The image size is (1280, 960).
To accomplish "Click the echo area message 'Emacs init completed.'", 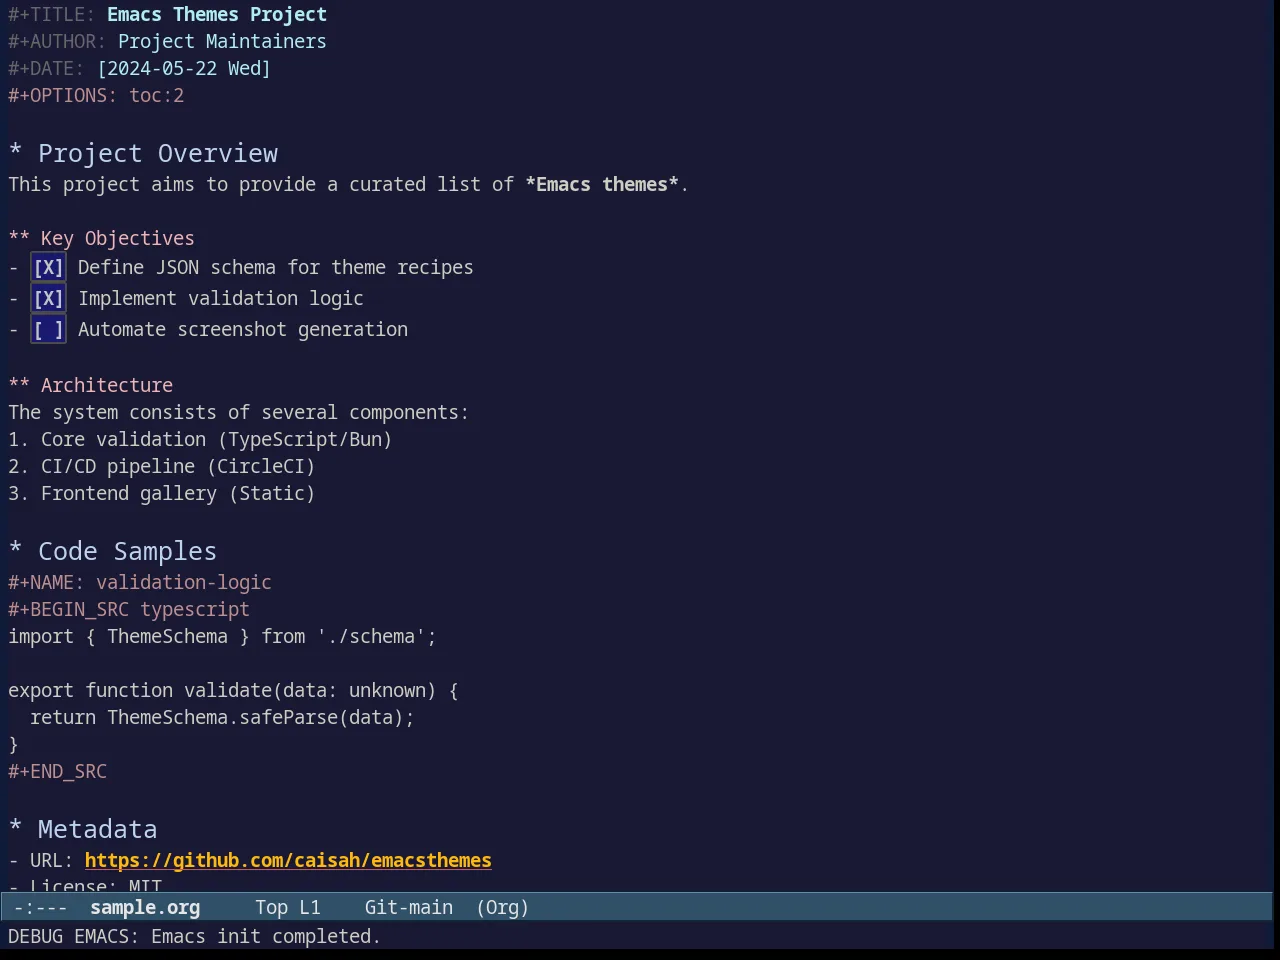I will (266, 936).
